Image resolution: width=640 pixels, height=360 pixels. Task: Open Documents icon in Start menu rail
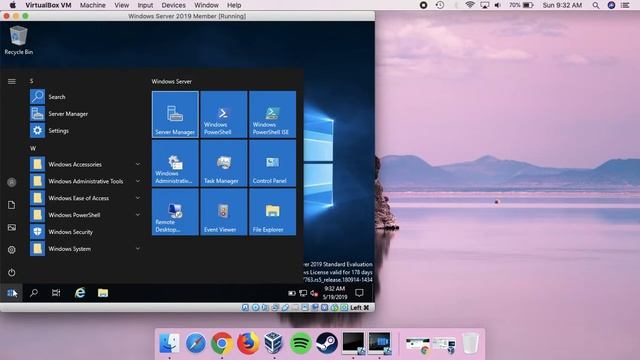tap(11, 205)
